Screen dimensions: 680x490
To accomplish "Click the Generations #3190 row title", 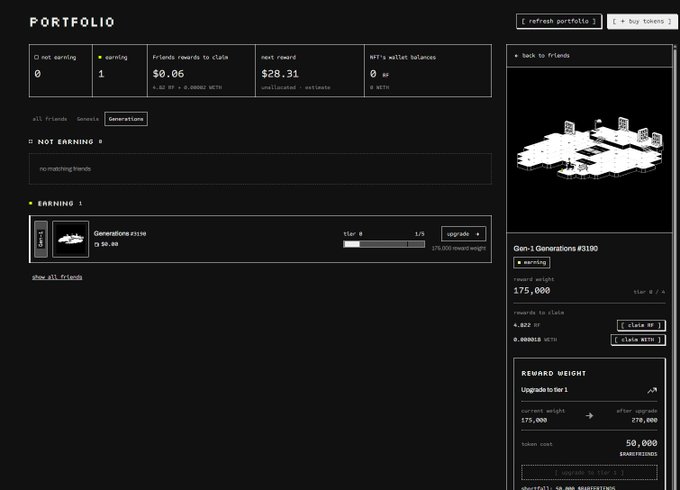I will click(x=120, y=233).
